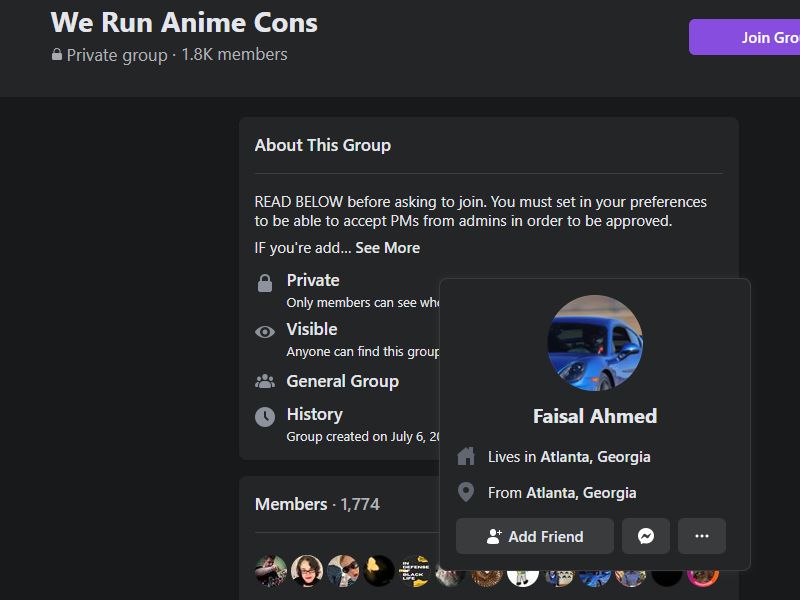800x600 pixels.
Task: Click the 'Only members can see' text
Action: tap(363, 303)
